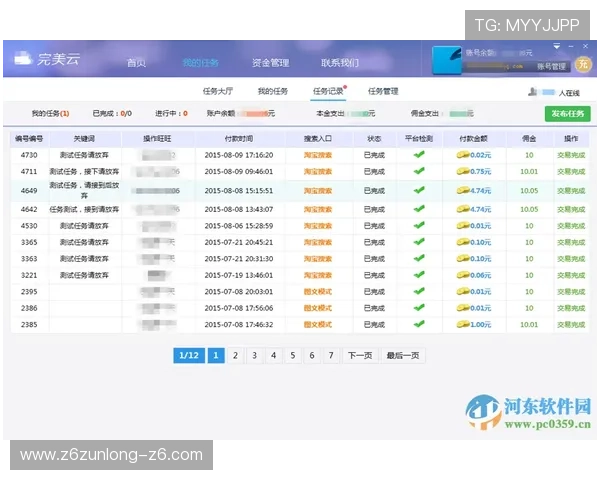Go to page 3
The image size is (600, 480).
tap(254, 356)
